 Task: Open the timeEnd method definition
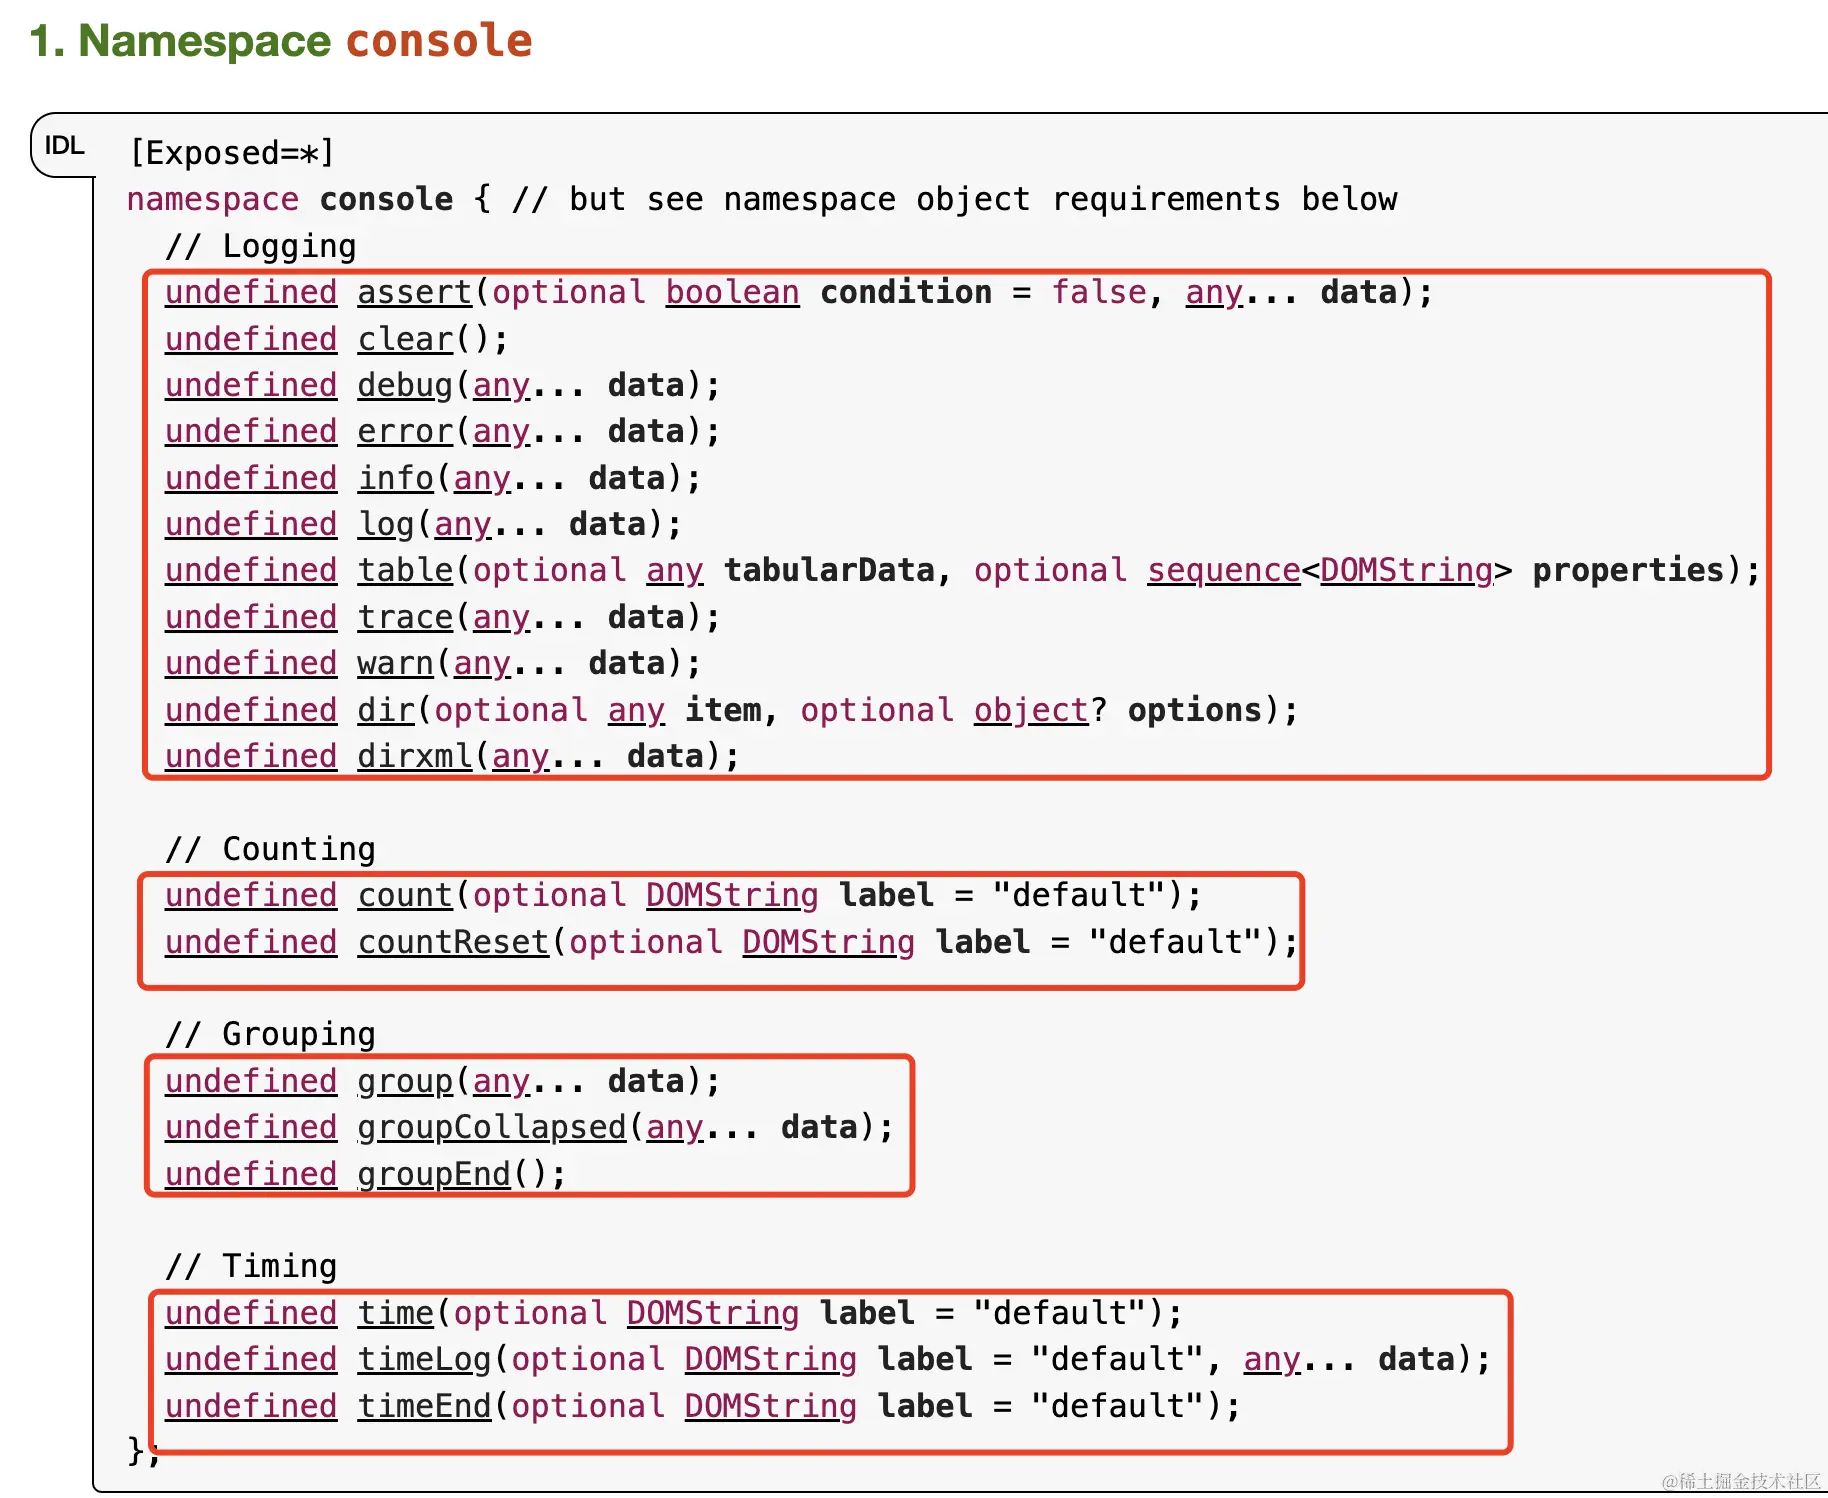click(424, 1406)
